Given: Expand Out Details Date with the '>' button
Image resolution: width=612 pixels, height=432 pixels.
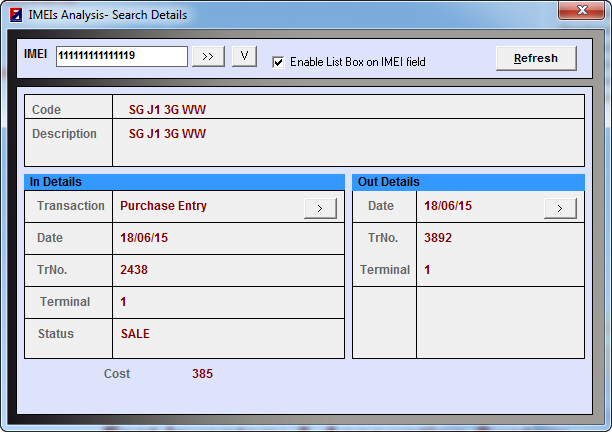Looking at the screenshot, I should tap(560, 207).
